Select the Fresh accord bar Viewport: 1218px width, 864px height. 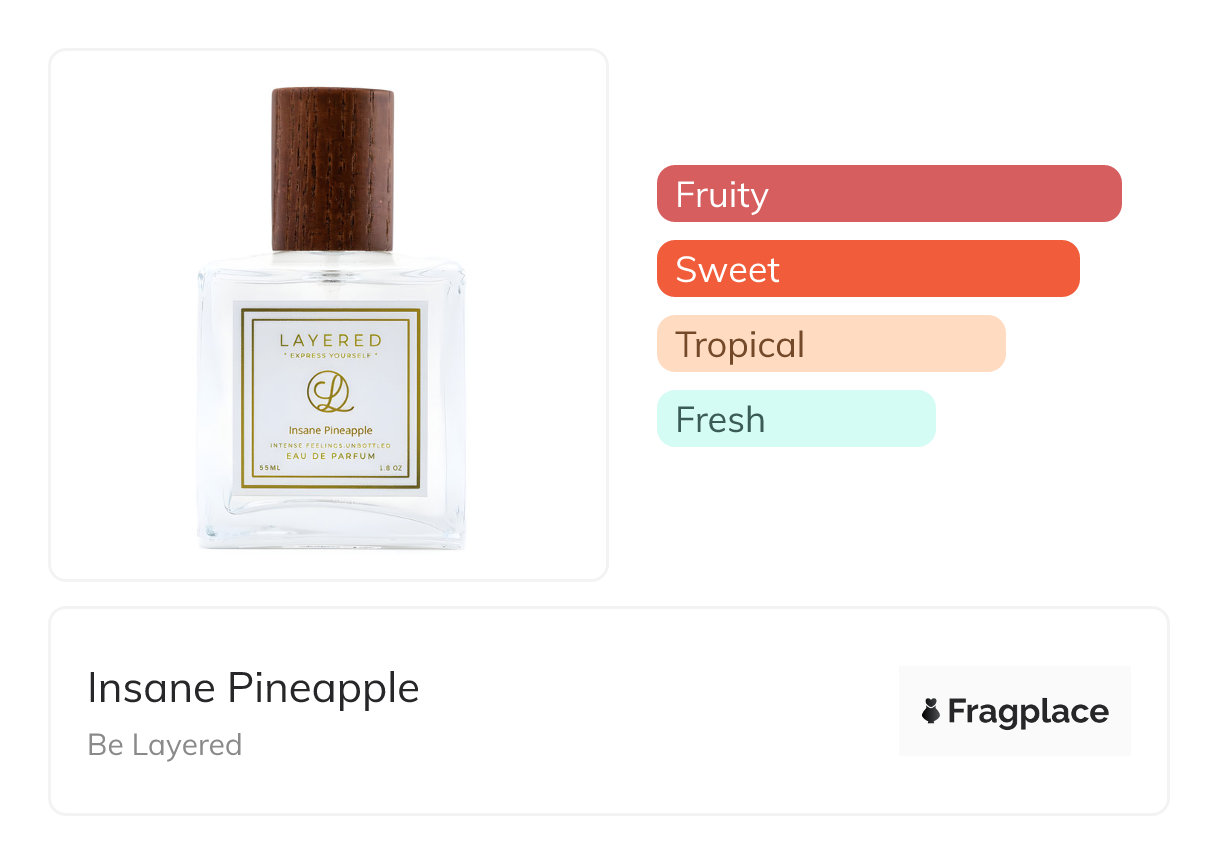point(795,419)
